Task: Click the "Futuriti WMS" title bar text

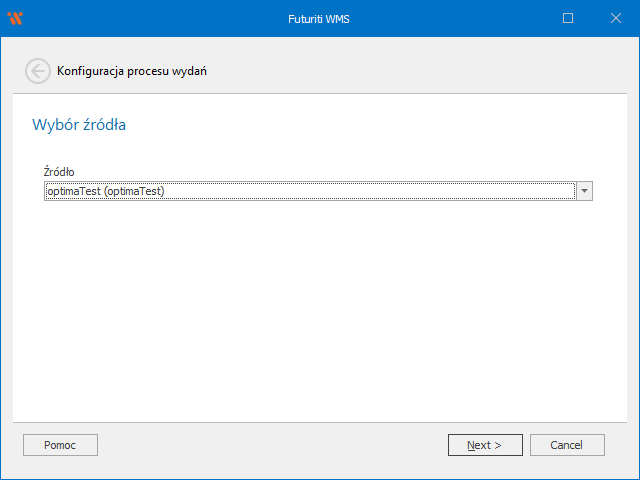Action: 319,18
